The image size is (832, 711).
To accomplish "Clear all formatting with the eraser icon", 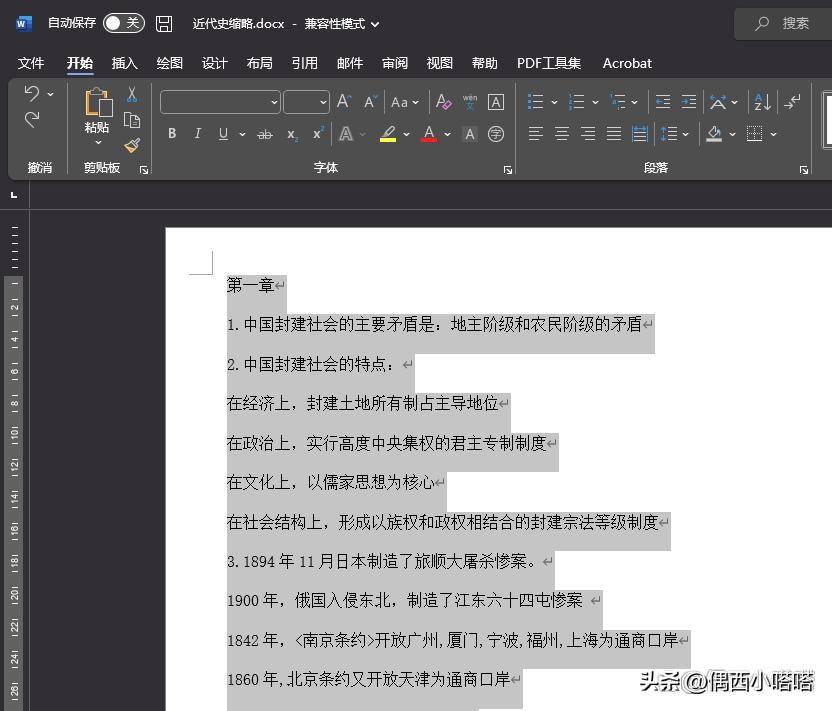I will (442, 101).
